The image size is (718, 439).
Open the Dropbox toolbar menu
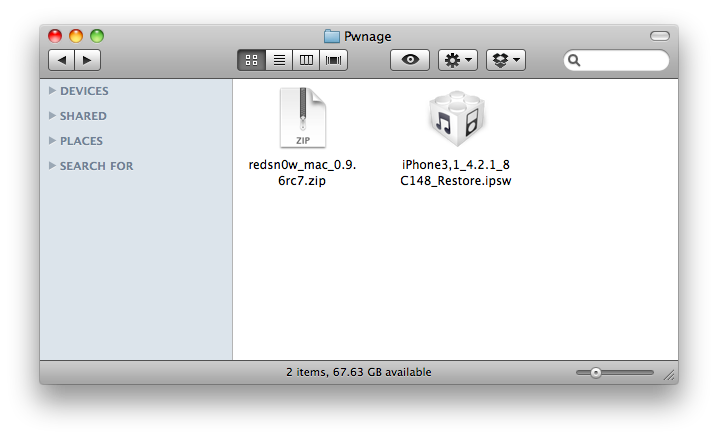click(505, 60)
